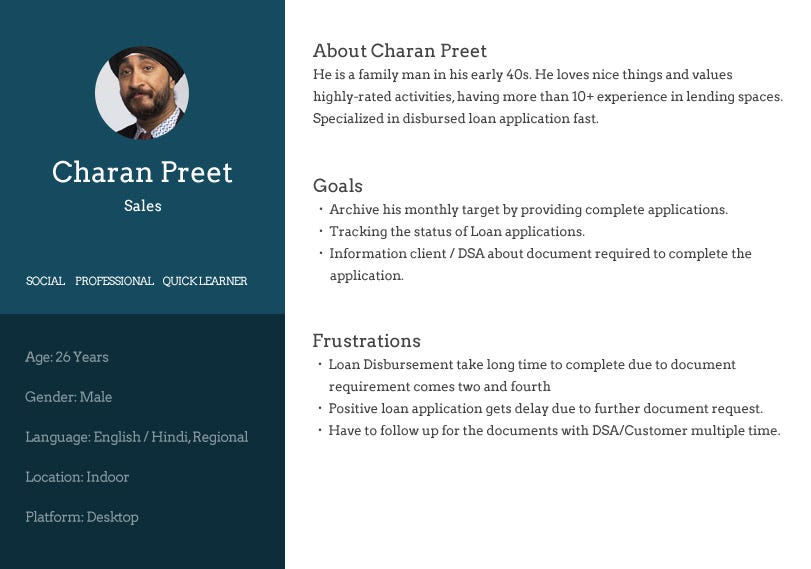811x569 pixels.
Task: Click the Location: Indoor line
Action: (77, 477)
